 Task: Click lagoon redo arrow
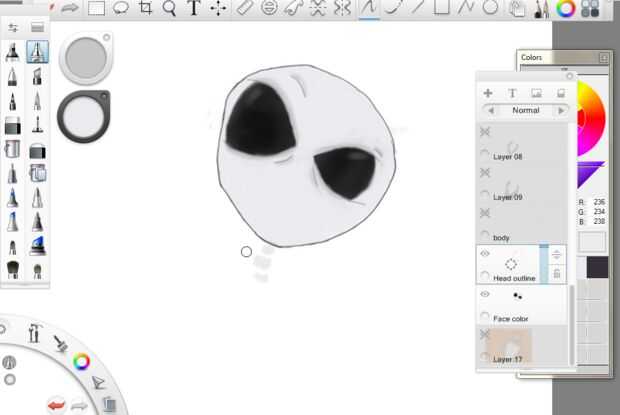[x=79, y=405]
